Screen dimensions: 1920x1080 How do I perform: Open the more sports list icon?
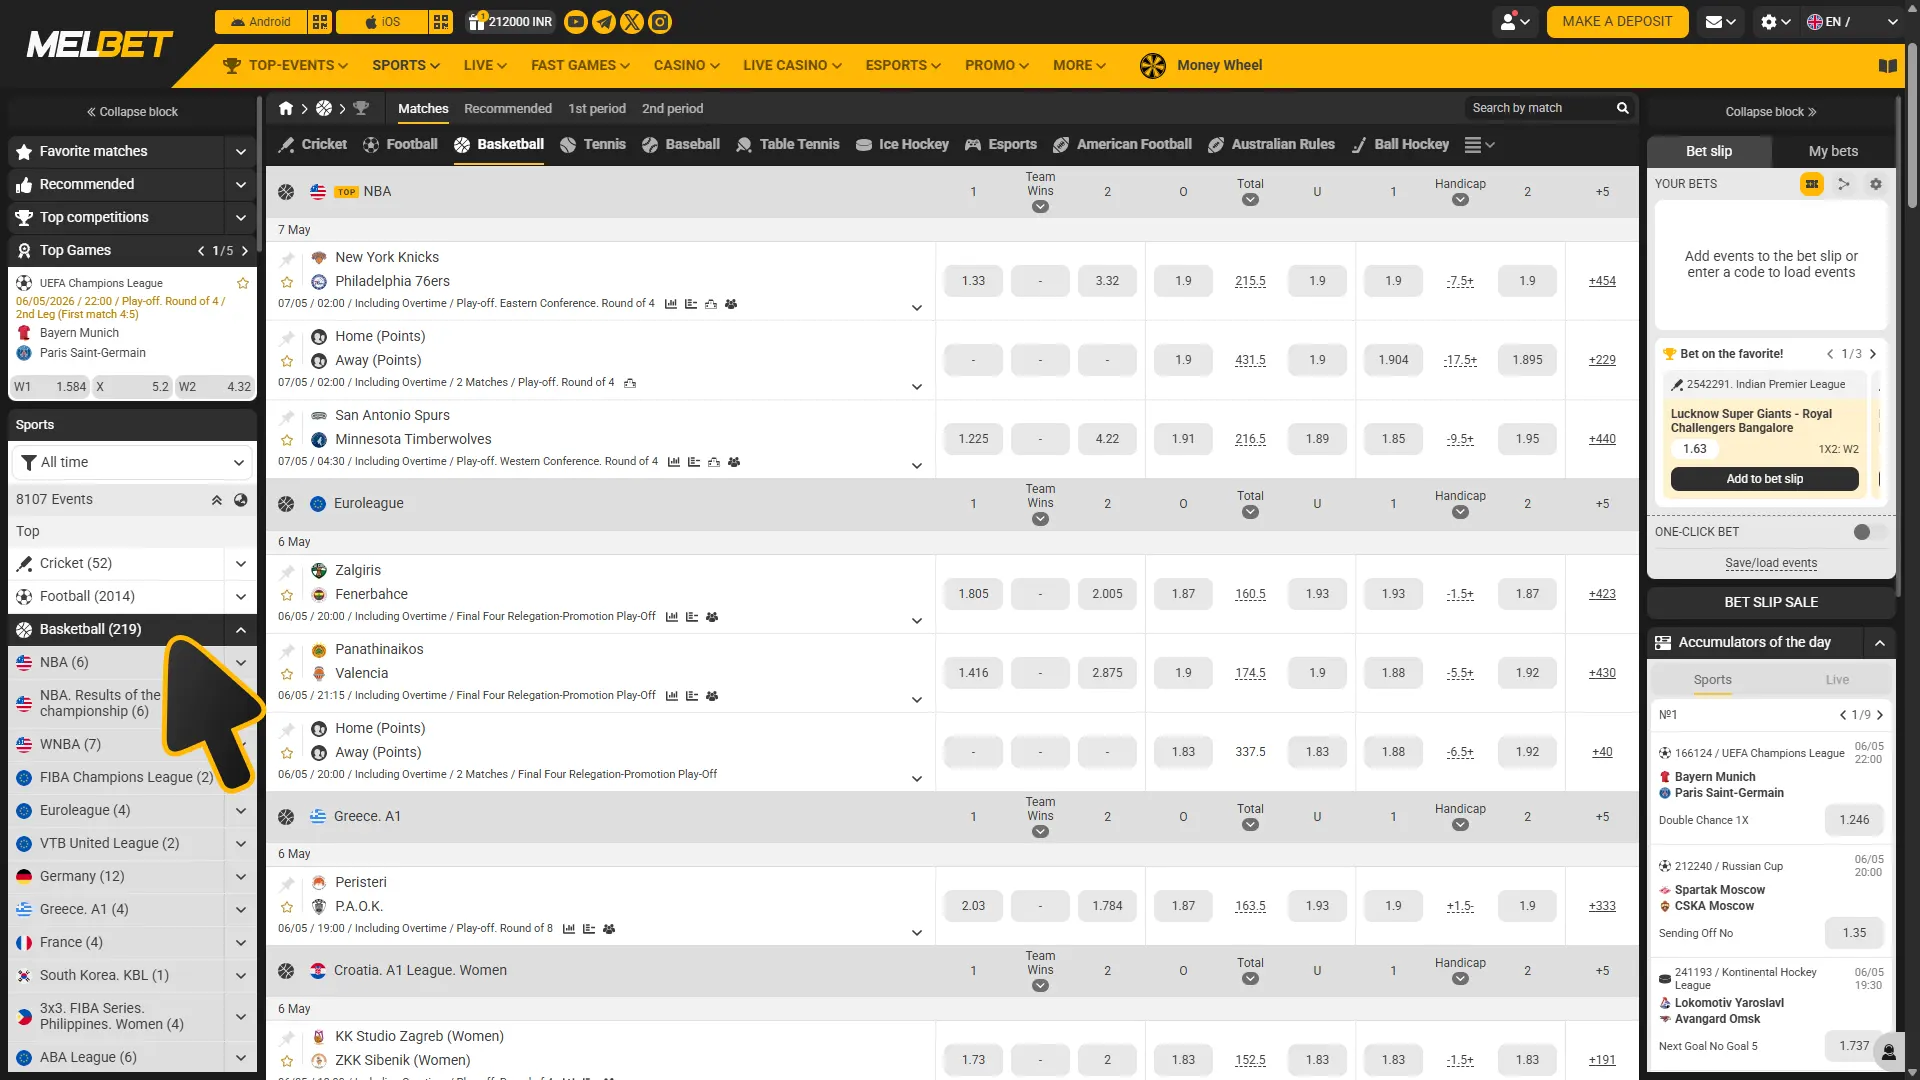tap(1479, 145)
